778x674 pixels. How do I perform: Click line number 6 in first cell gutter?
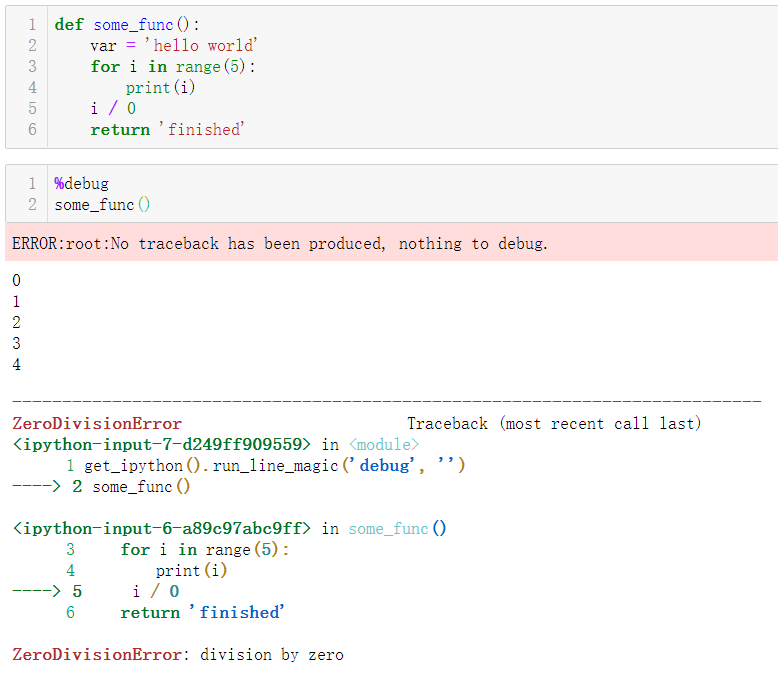click(32, 130)
